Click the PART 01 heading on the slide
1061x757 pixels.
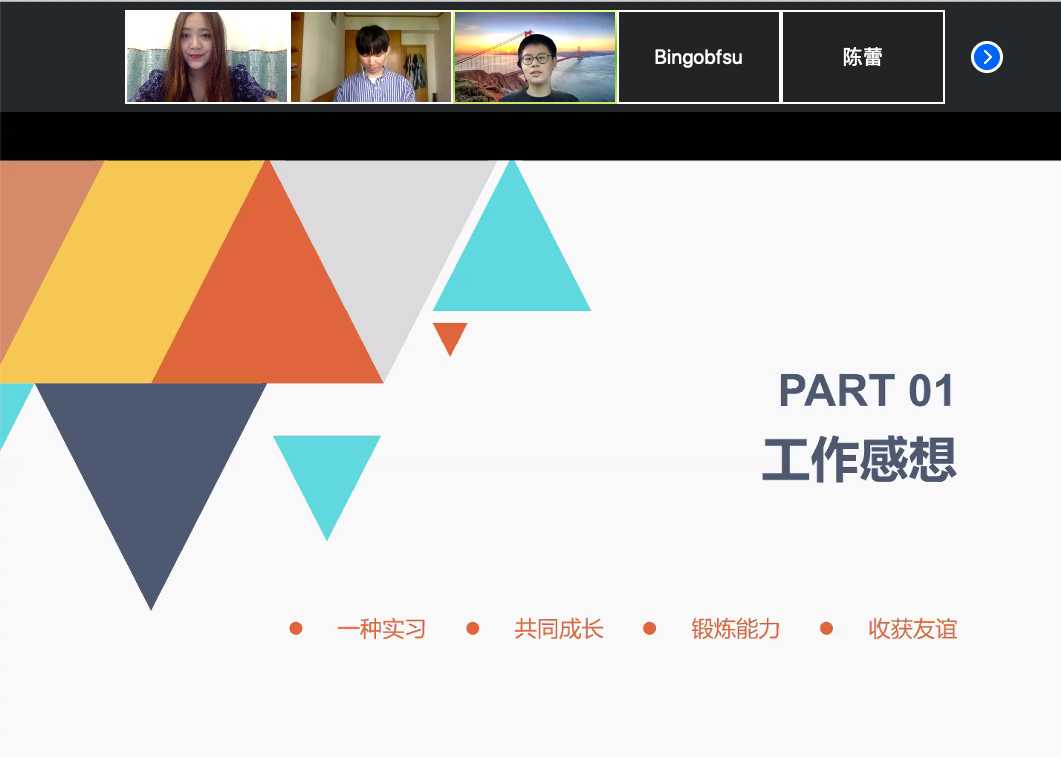pos(866,390)
